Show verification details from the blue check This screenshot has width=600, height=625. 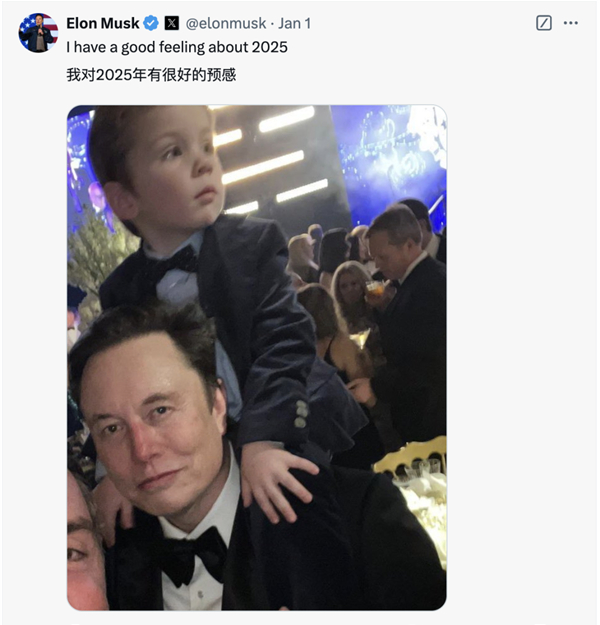coord(152,23)
